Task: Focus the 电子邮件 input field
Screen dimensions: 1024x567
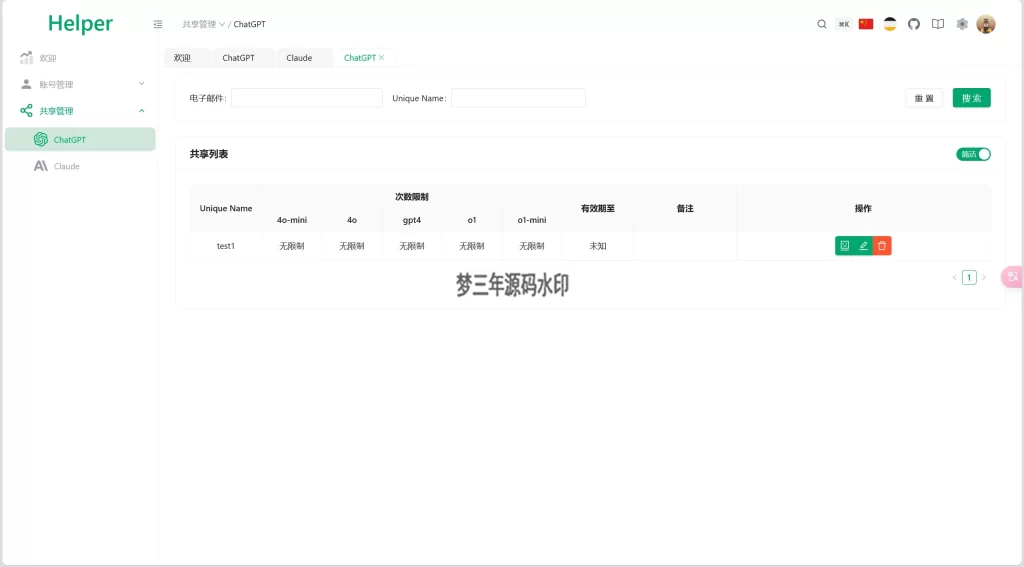Action: coord(307,98)
